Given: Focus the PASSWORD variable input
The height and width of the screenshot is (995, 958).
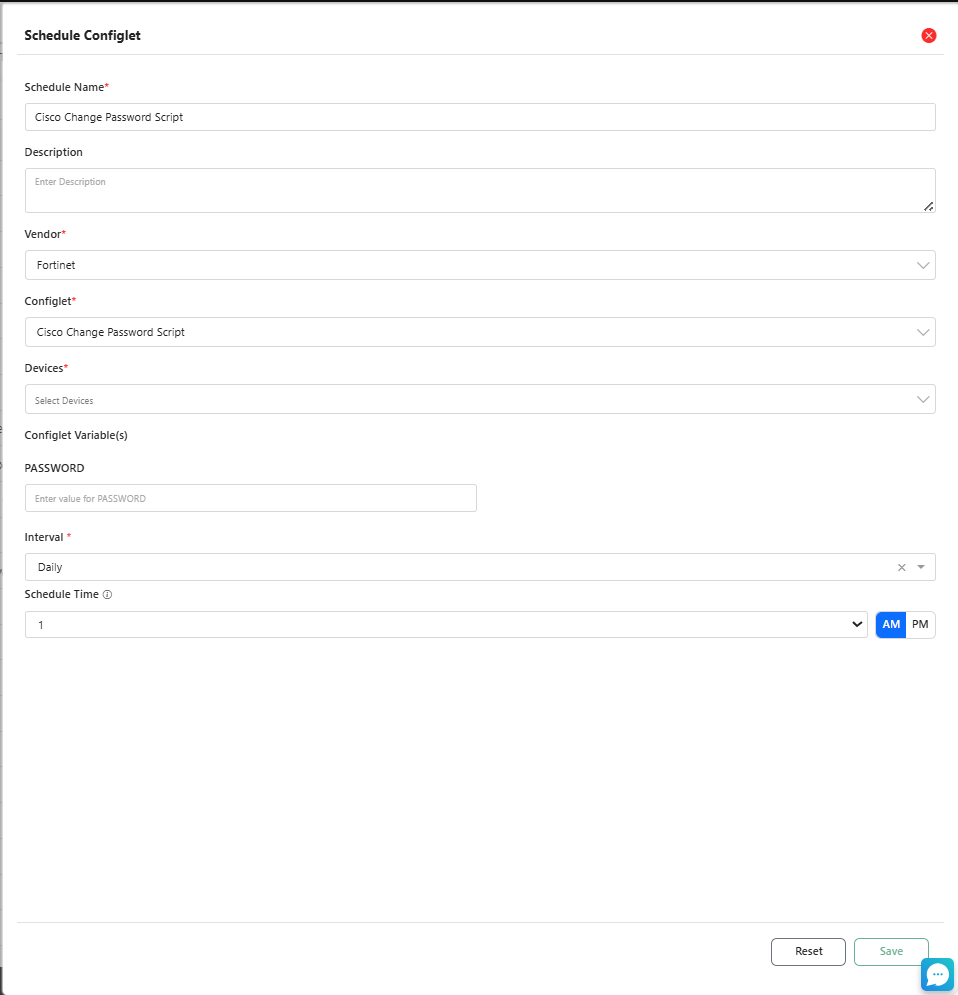Looking at the screenshot, I should coord(250,498).
